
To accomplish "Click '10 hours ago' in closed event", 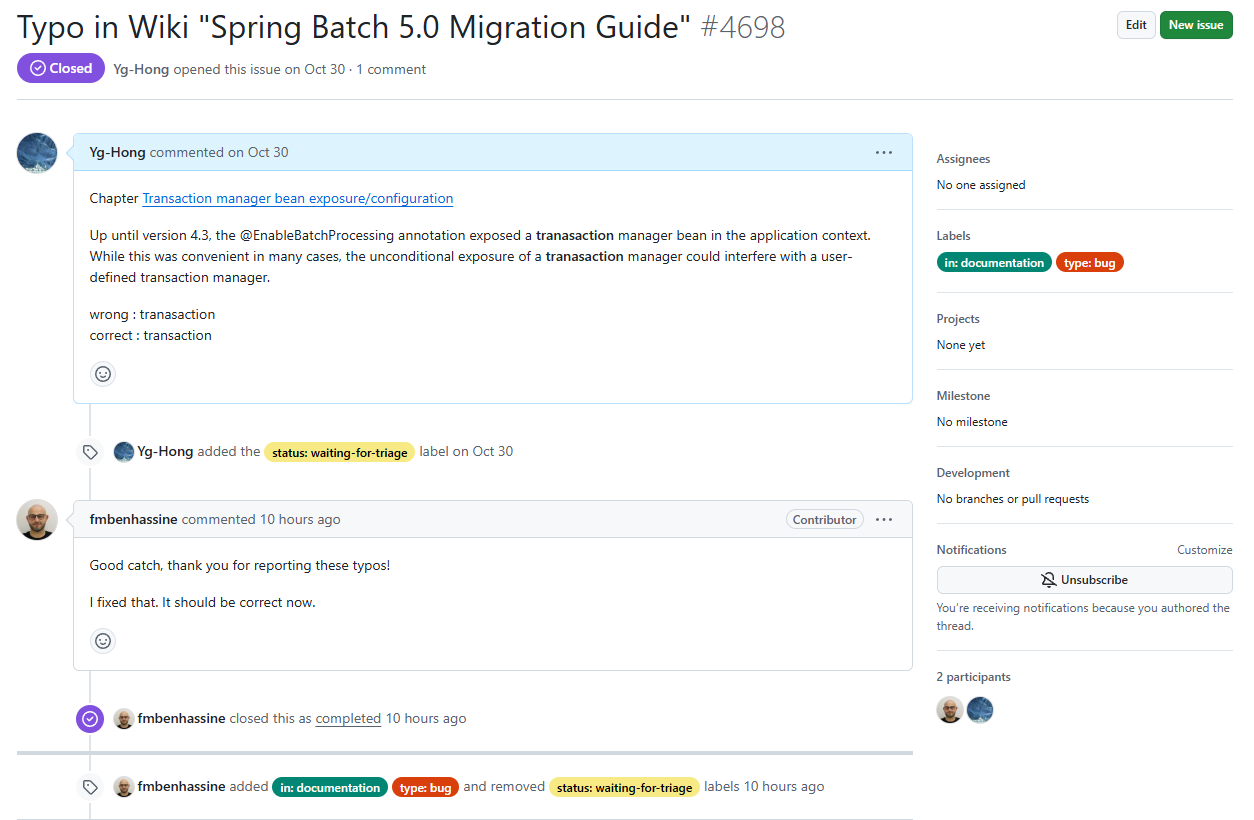I will click(426, 718).
